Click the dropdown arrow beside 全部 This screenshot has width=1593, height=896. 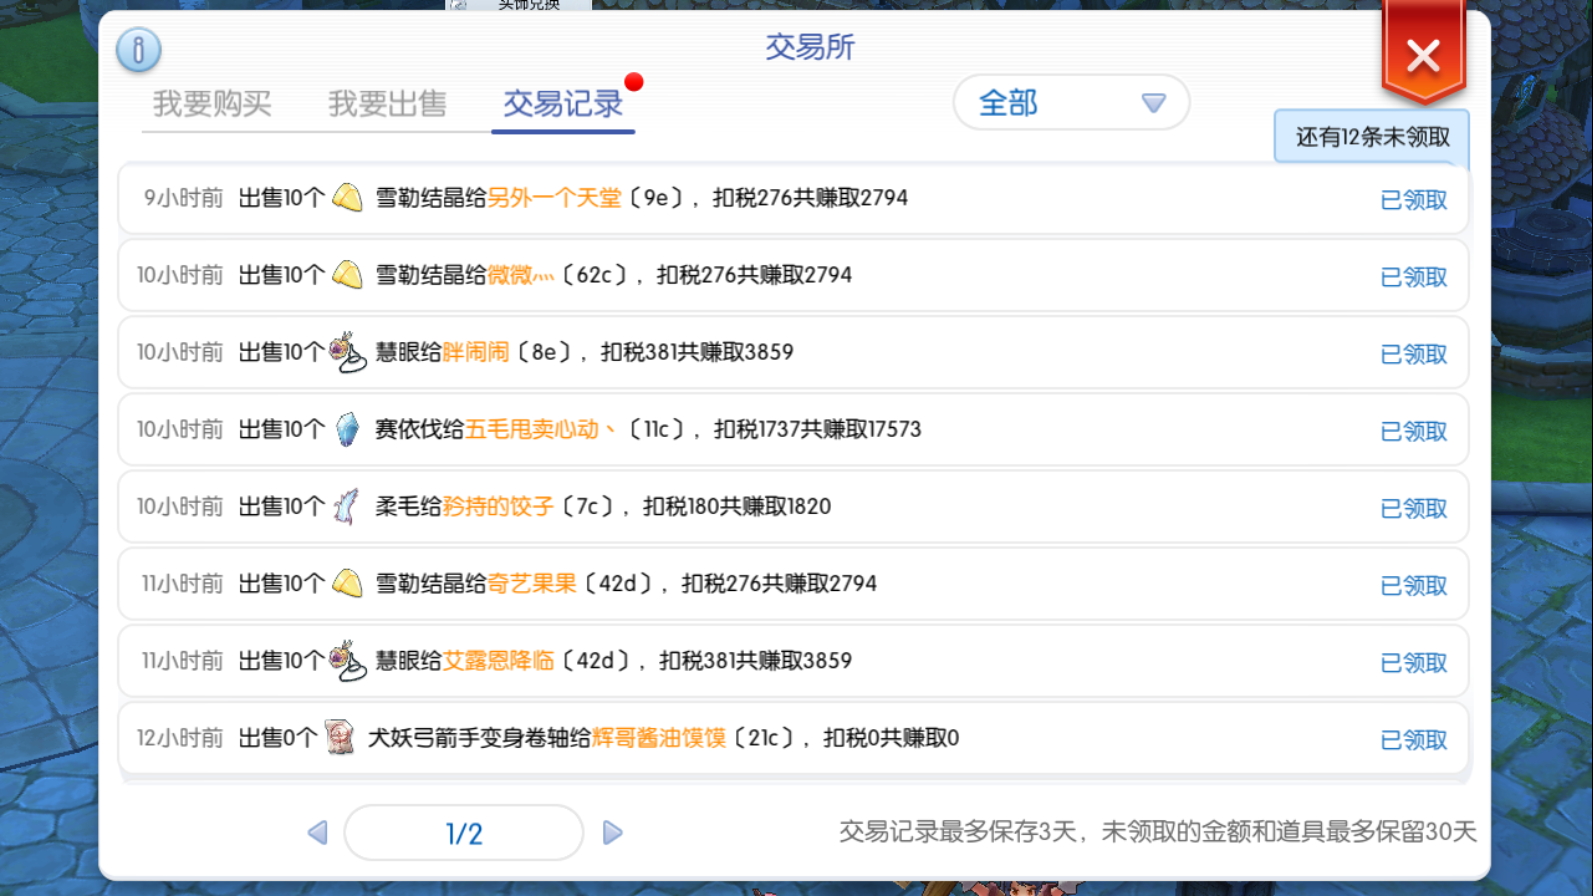[x=1153, y=103]
